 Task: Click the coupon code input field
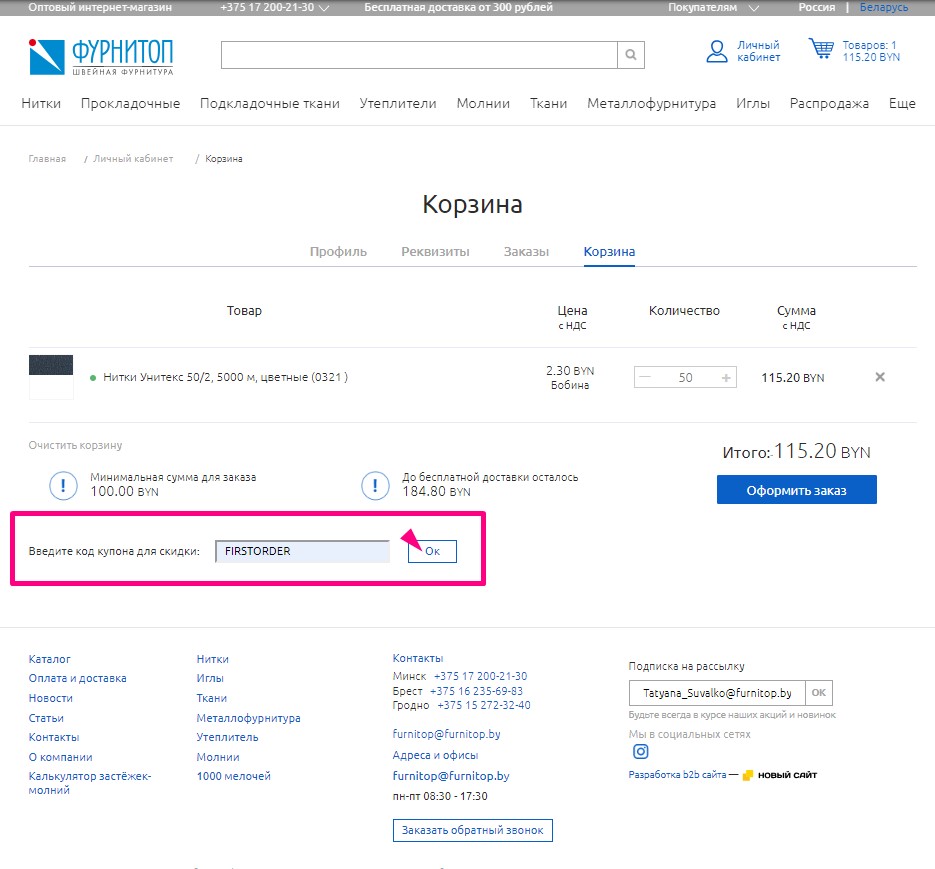pos(302,550)
